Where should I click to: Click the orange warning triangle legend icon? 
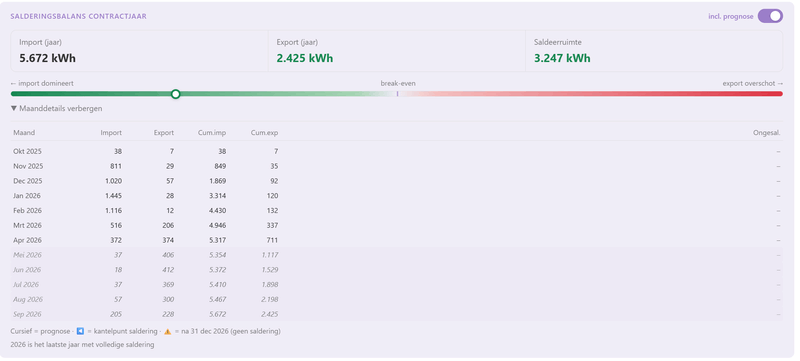click(x=167, y=331)
